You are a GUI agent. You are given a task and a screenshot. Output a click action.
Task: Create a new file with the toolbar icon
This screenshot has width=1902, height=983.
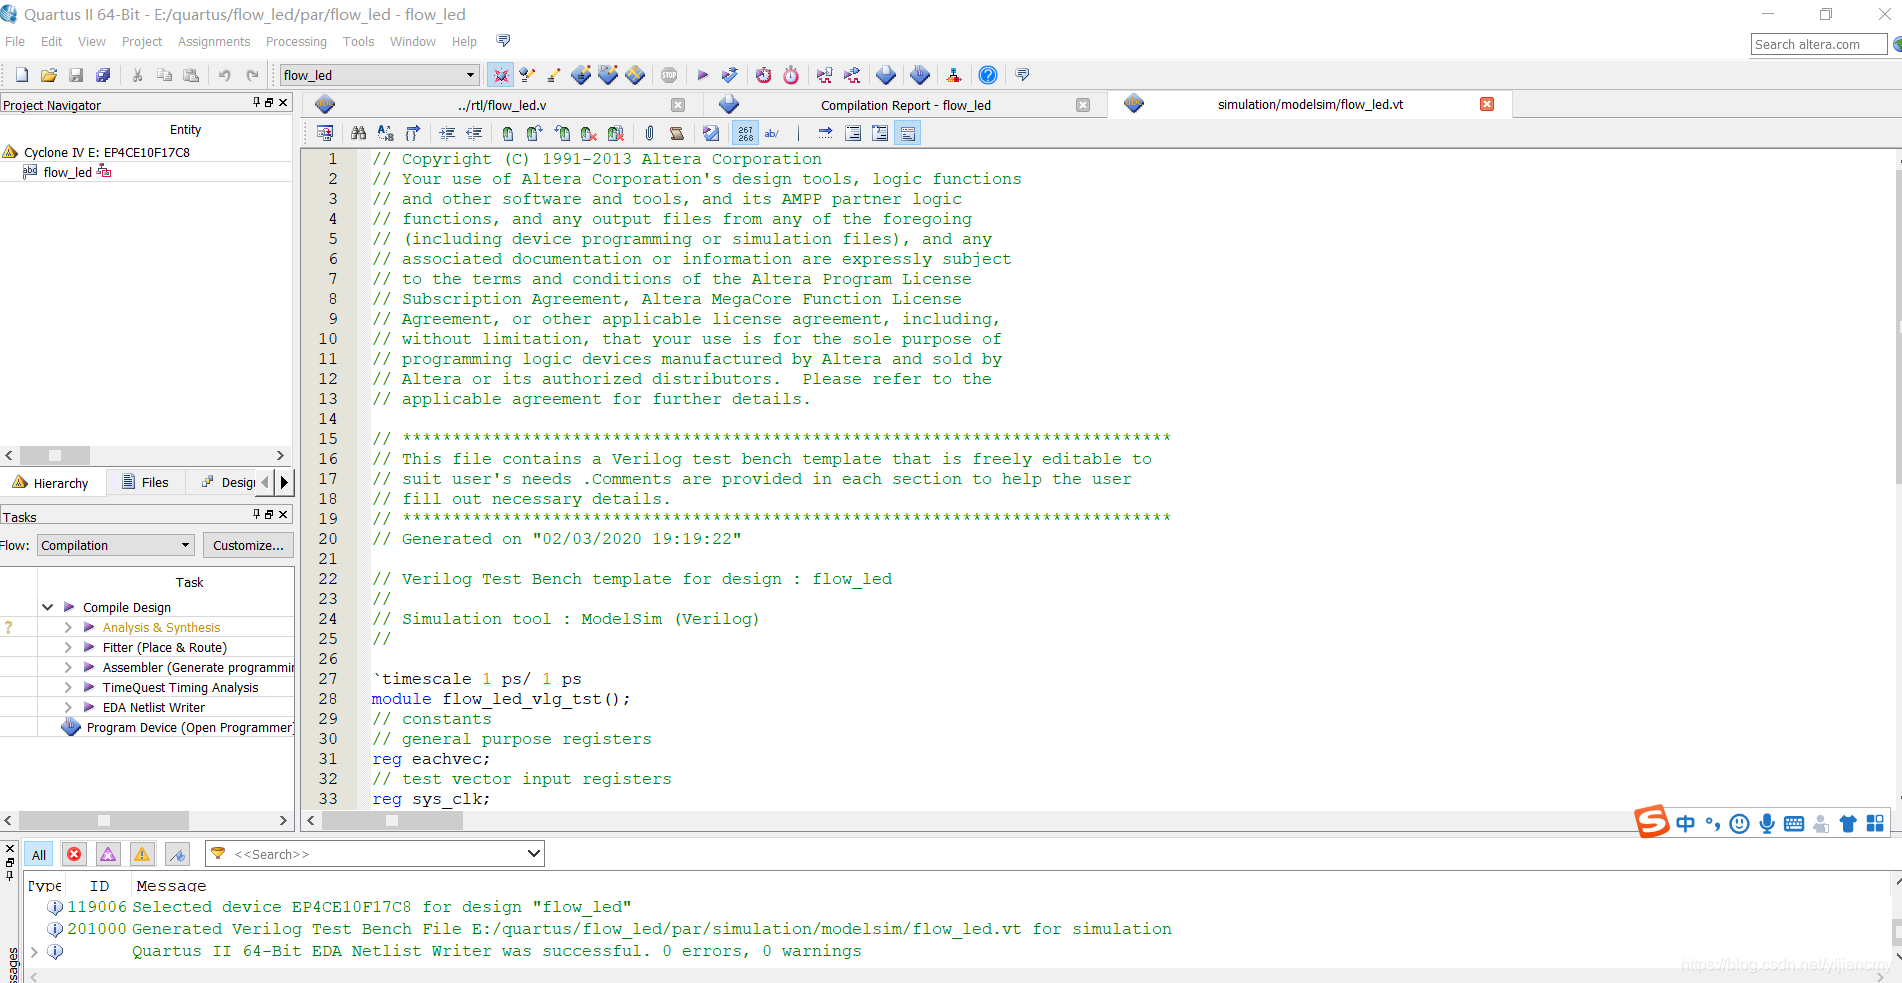coord(21,75)
